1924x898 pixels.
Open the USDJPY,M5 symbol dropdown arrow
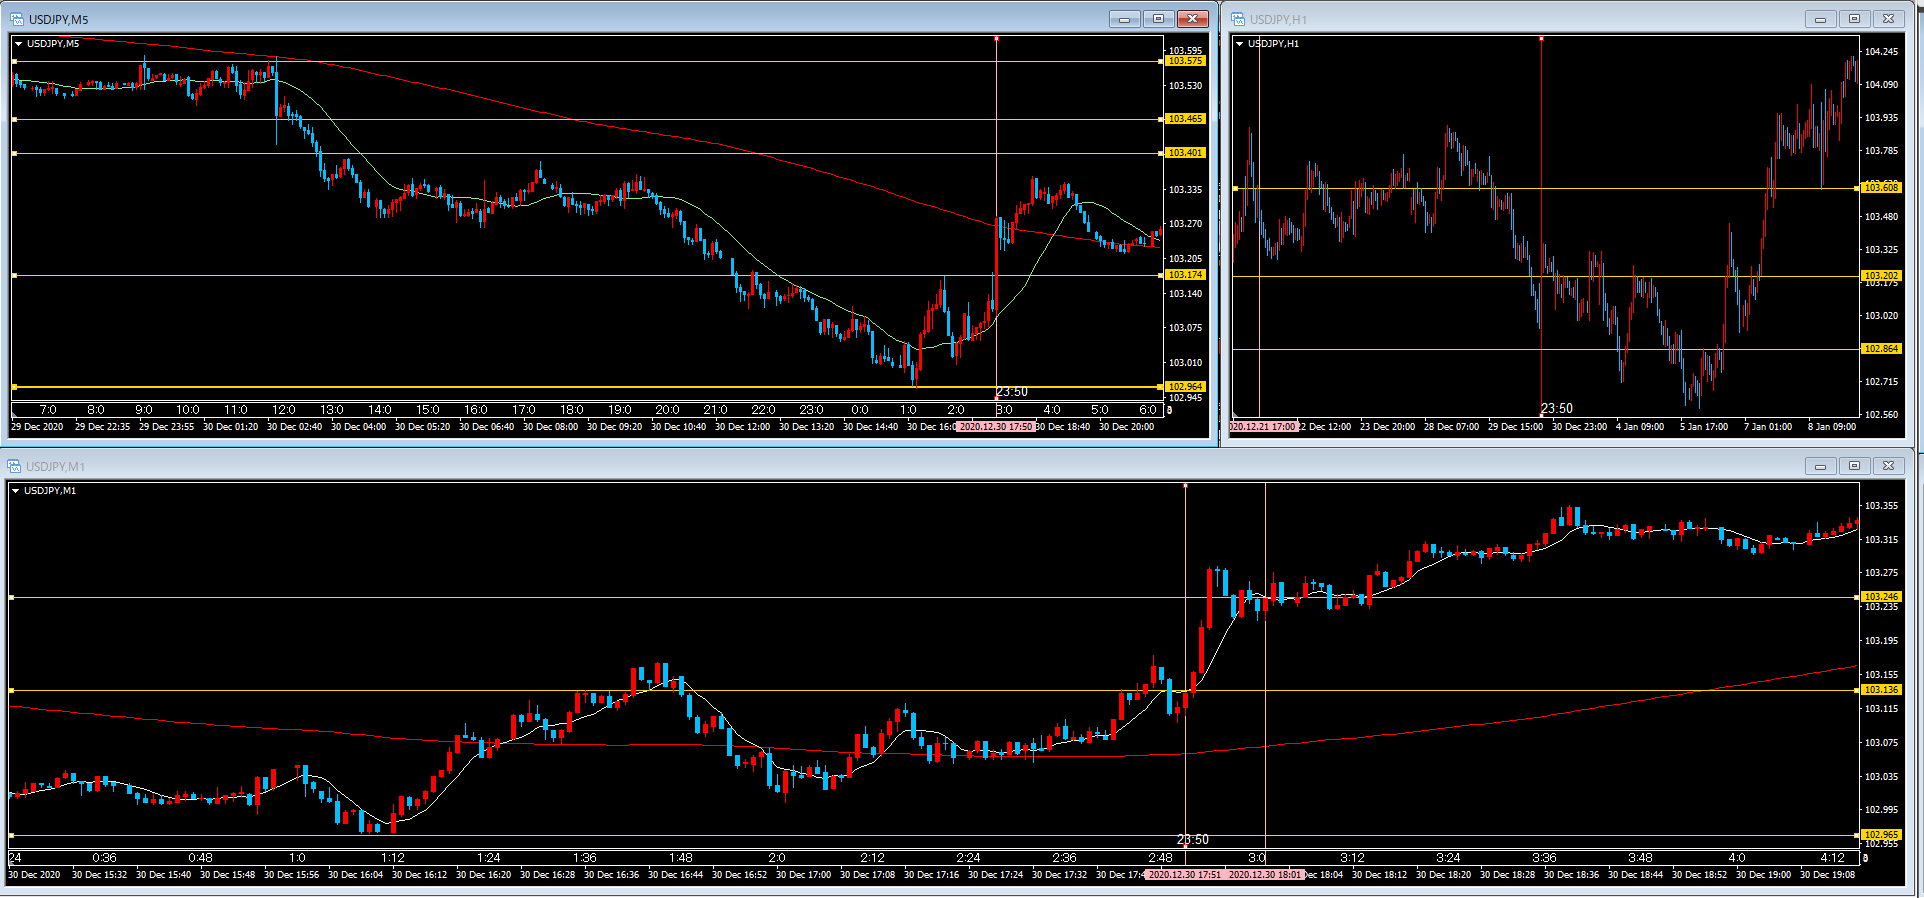point(19,44)
